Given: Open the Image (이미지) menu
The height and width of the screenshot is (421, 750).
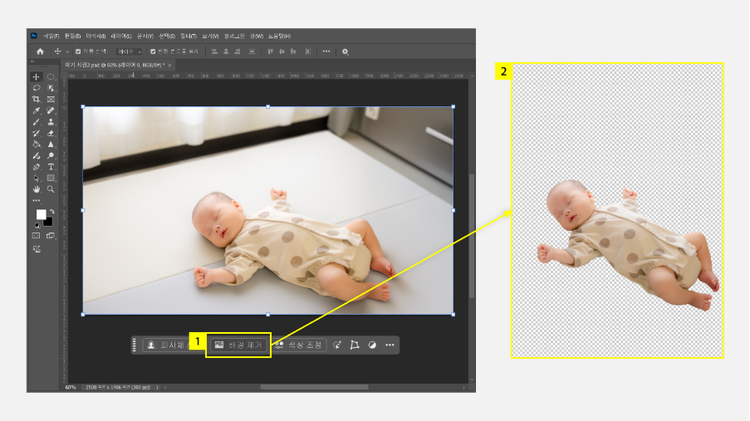Looking at the screenshot, I should (96, 36).
